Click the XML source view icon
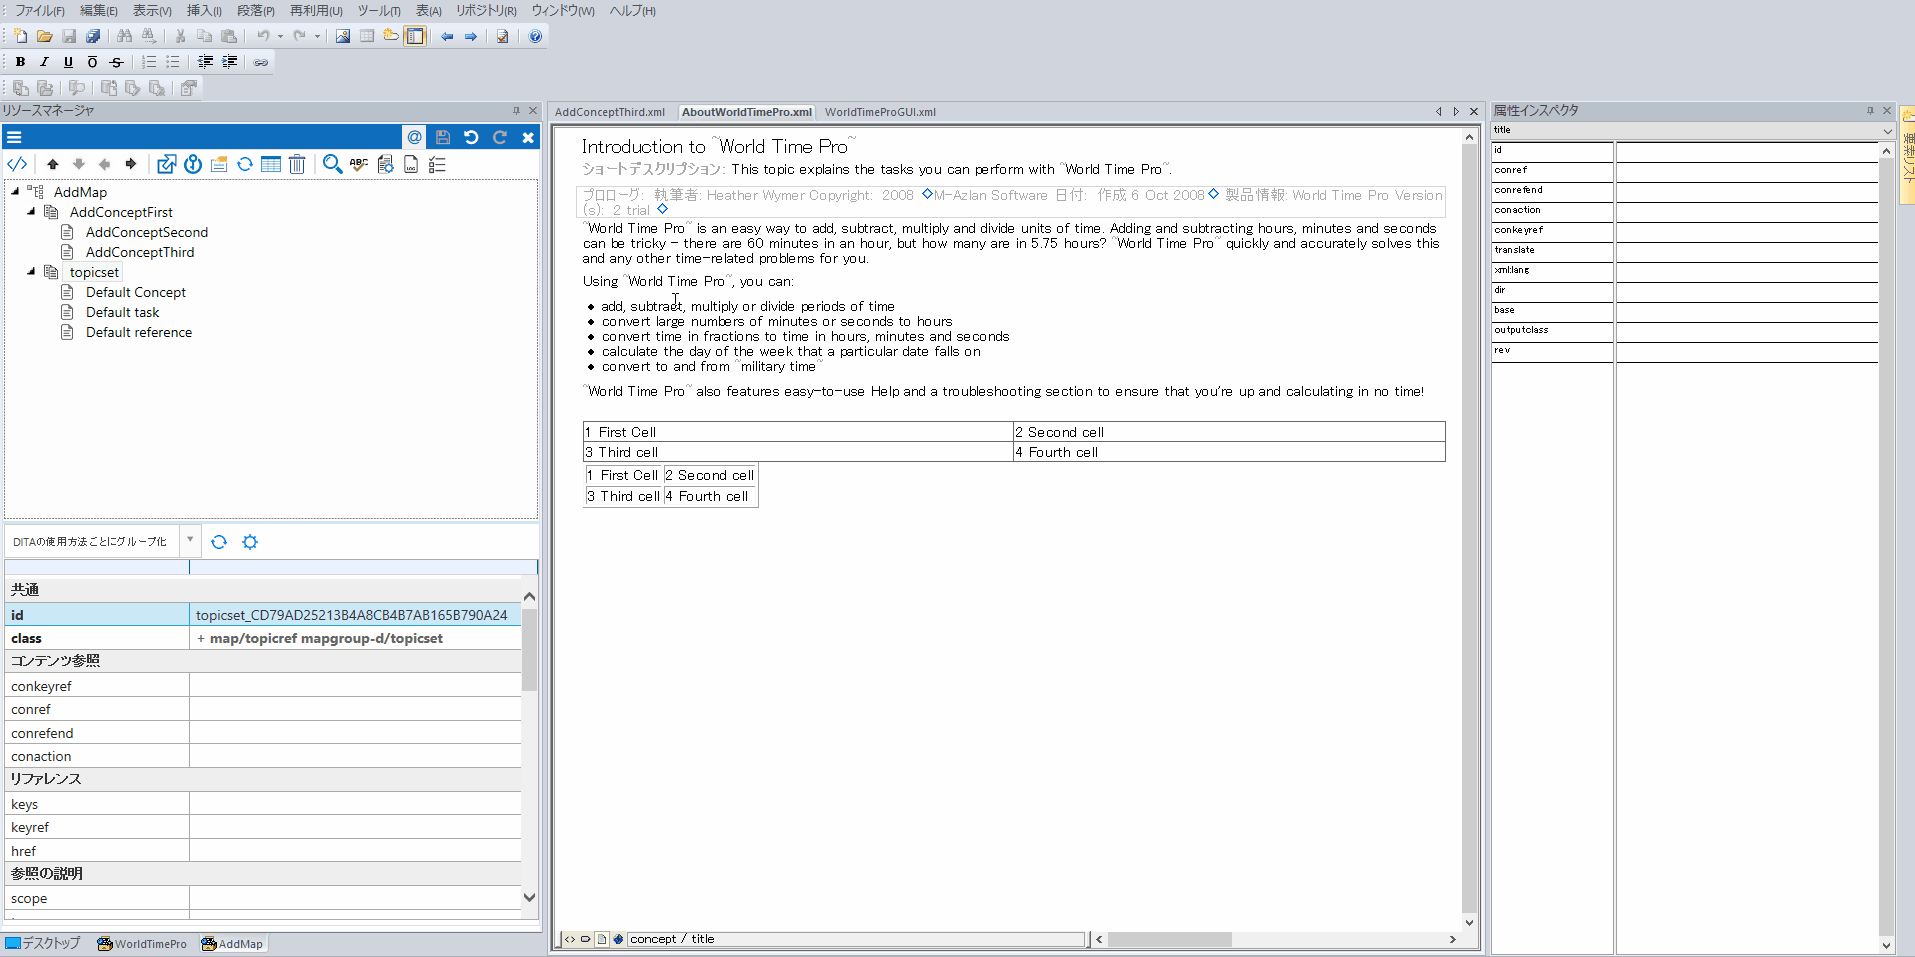Screen dimensions: 1915x957 coord(17,164)
